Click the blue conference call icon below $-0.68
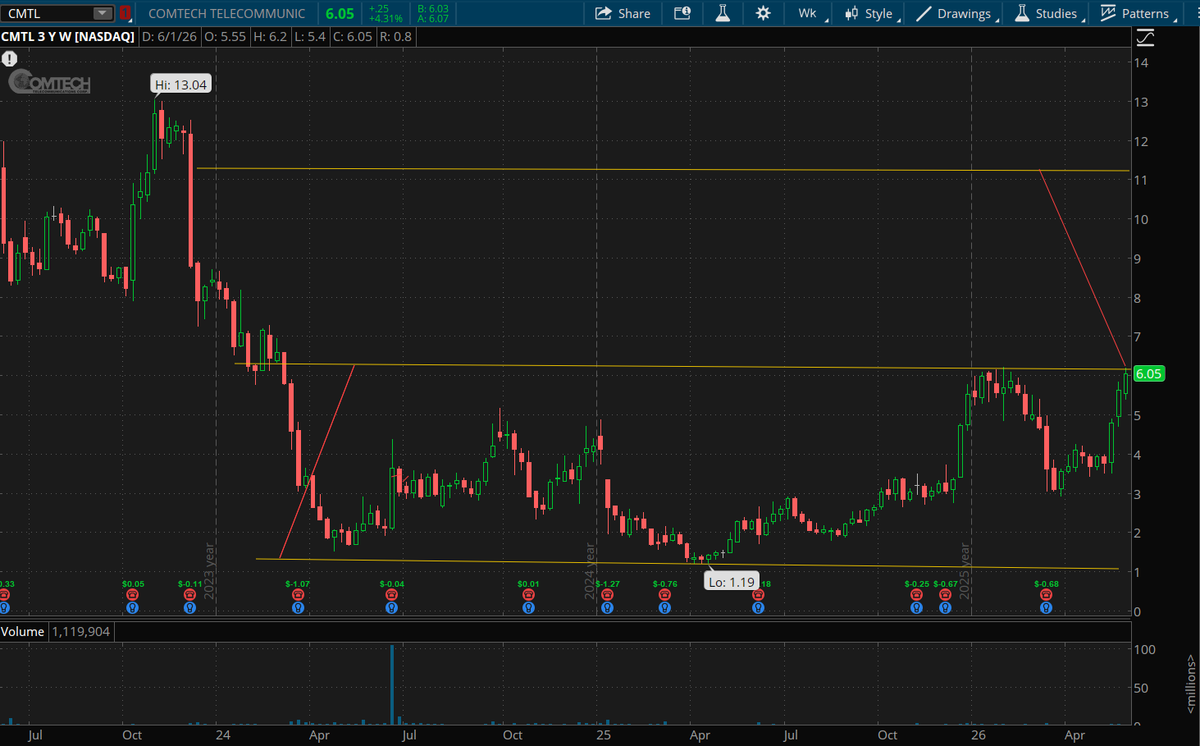 click(x=1046, y=607)
